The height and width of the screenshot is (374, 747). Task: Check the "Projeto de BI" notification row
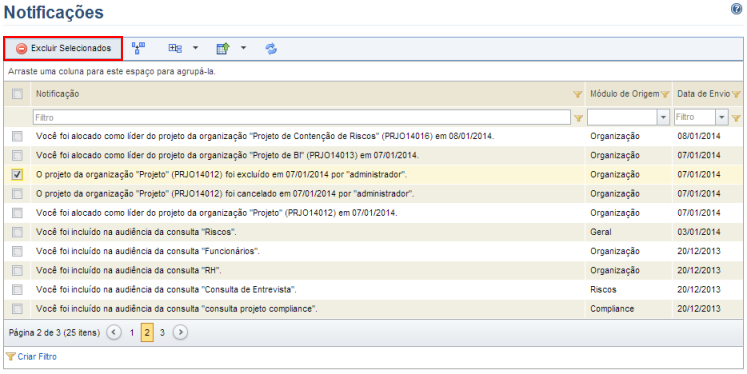coord(17,156)
